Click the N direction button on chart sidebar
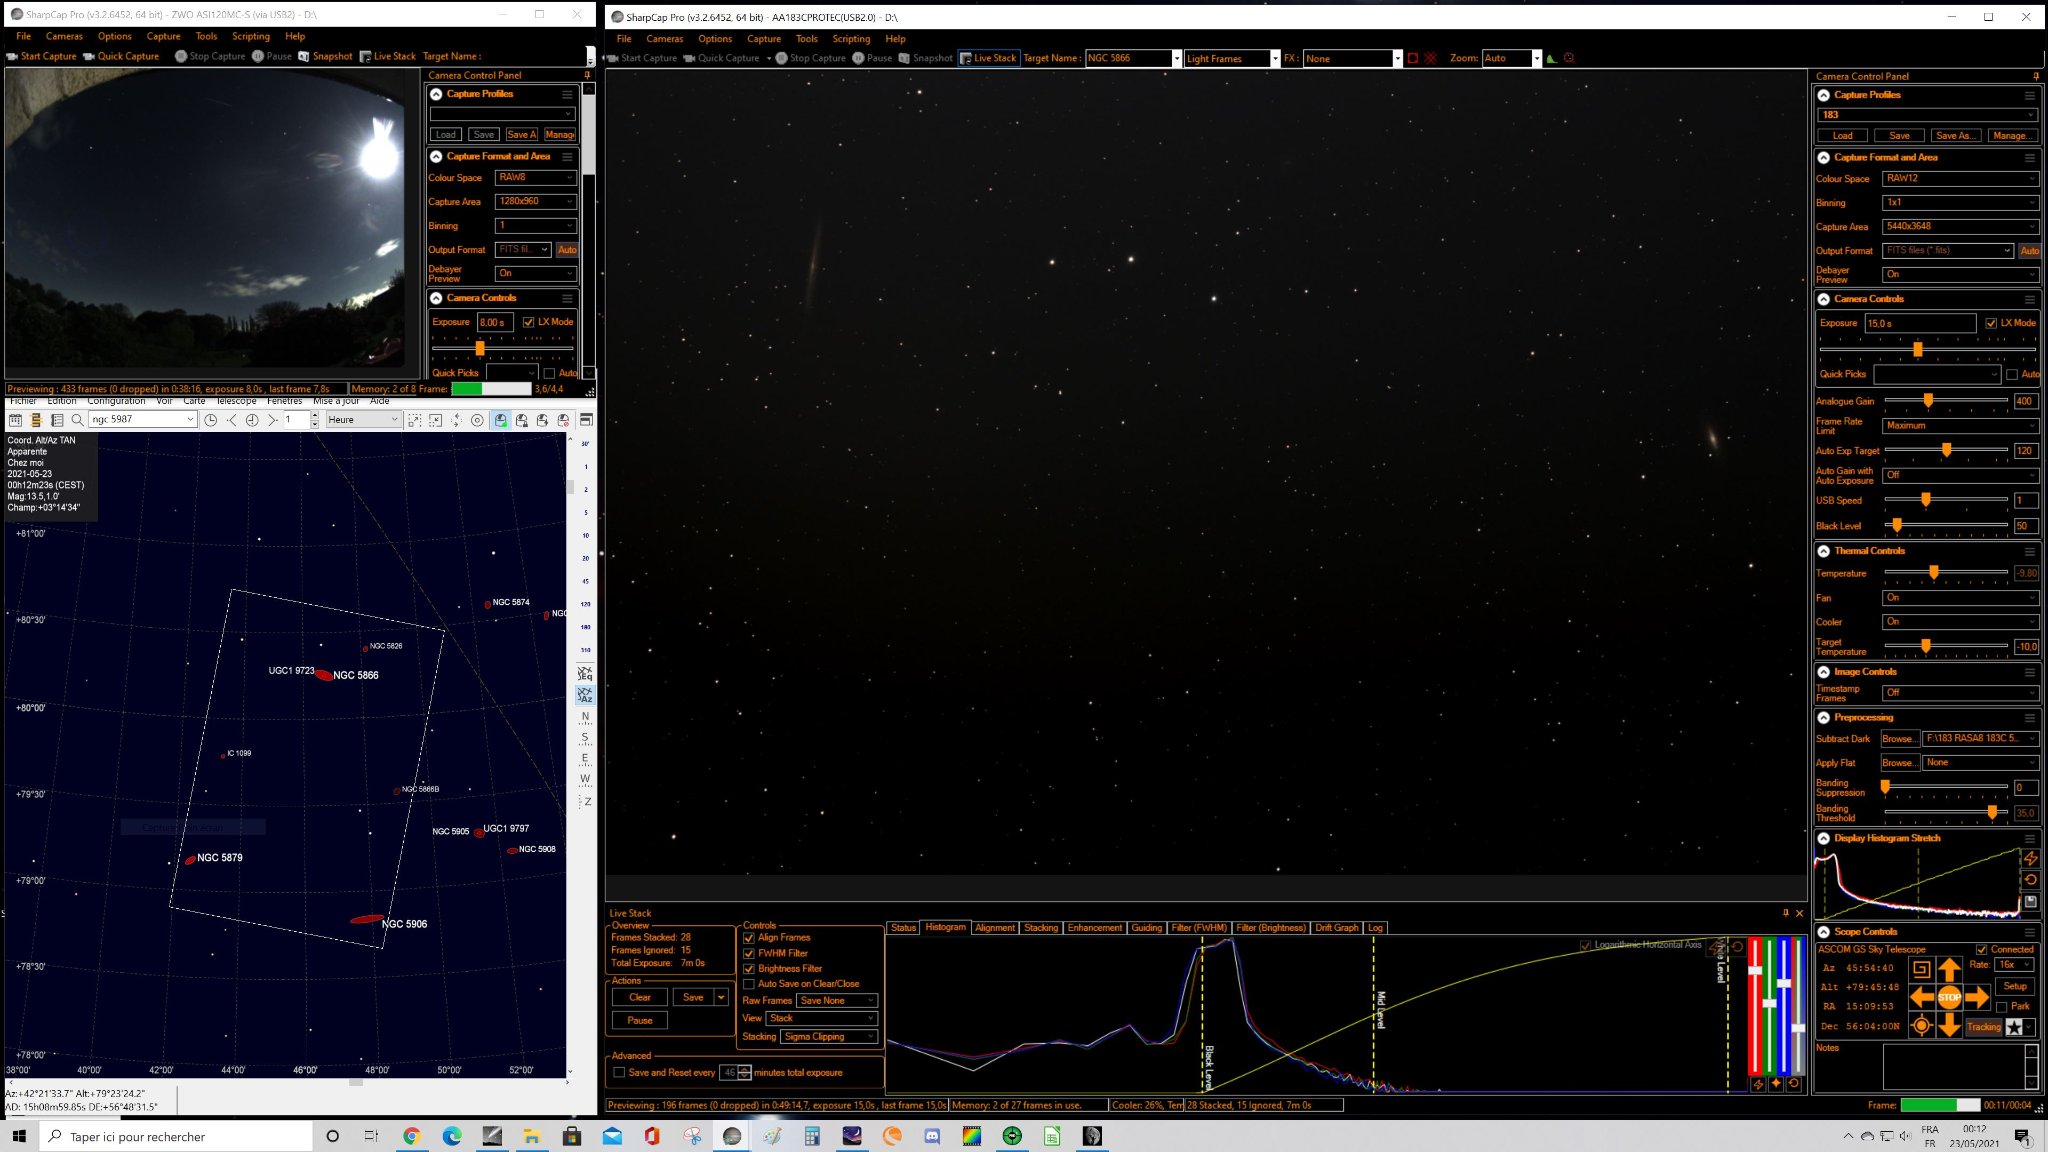Image resolution: width=2048 pixels, height=1152 pixels. pos(585,717)
